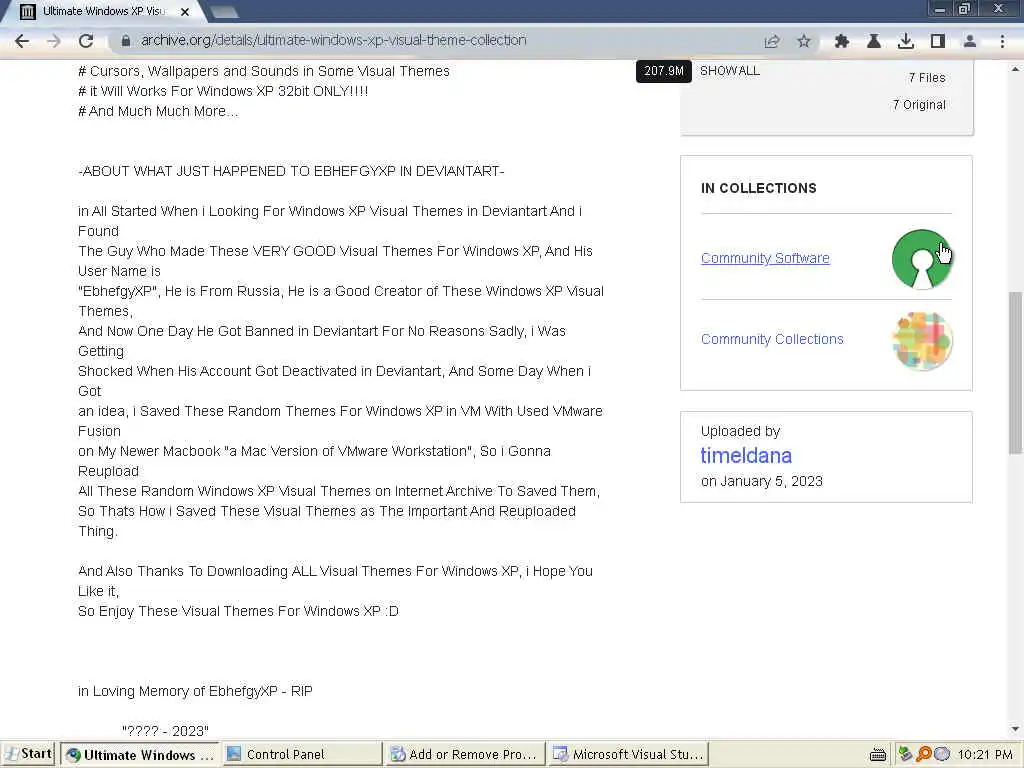Screen dimensions: 1024x768
Task: Close the Ultimate Windows XP tab
Action: [x=185, y=12]
